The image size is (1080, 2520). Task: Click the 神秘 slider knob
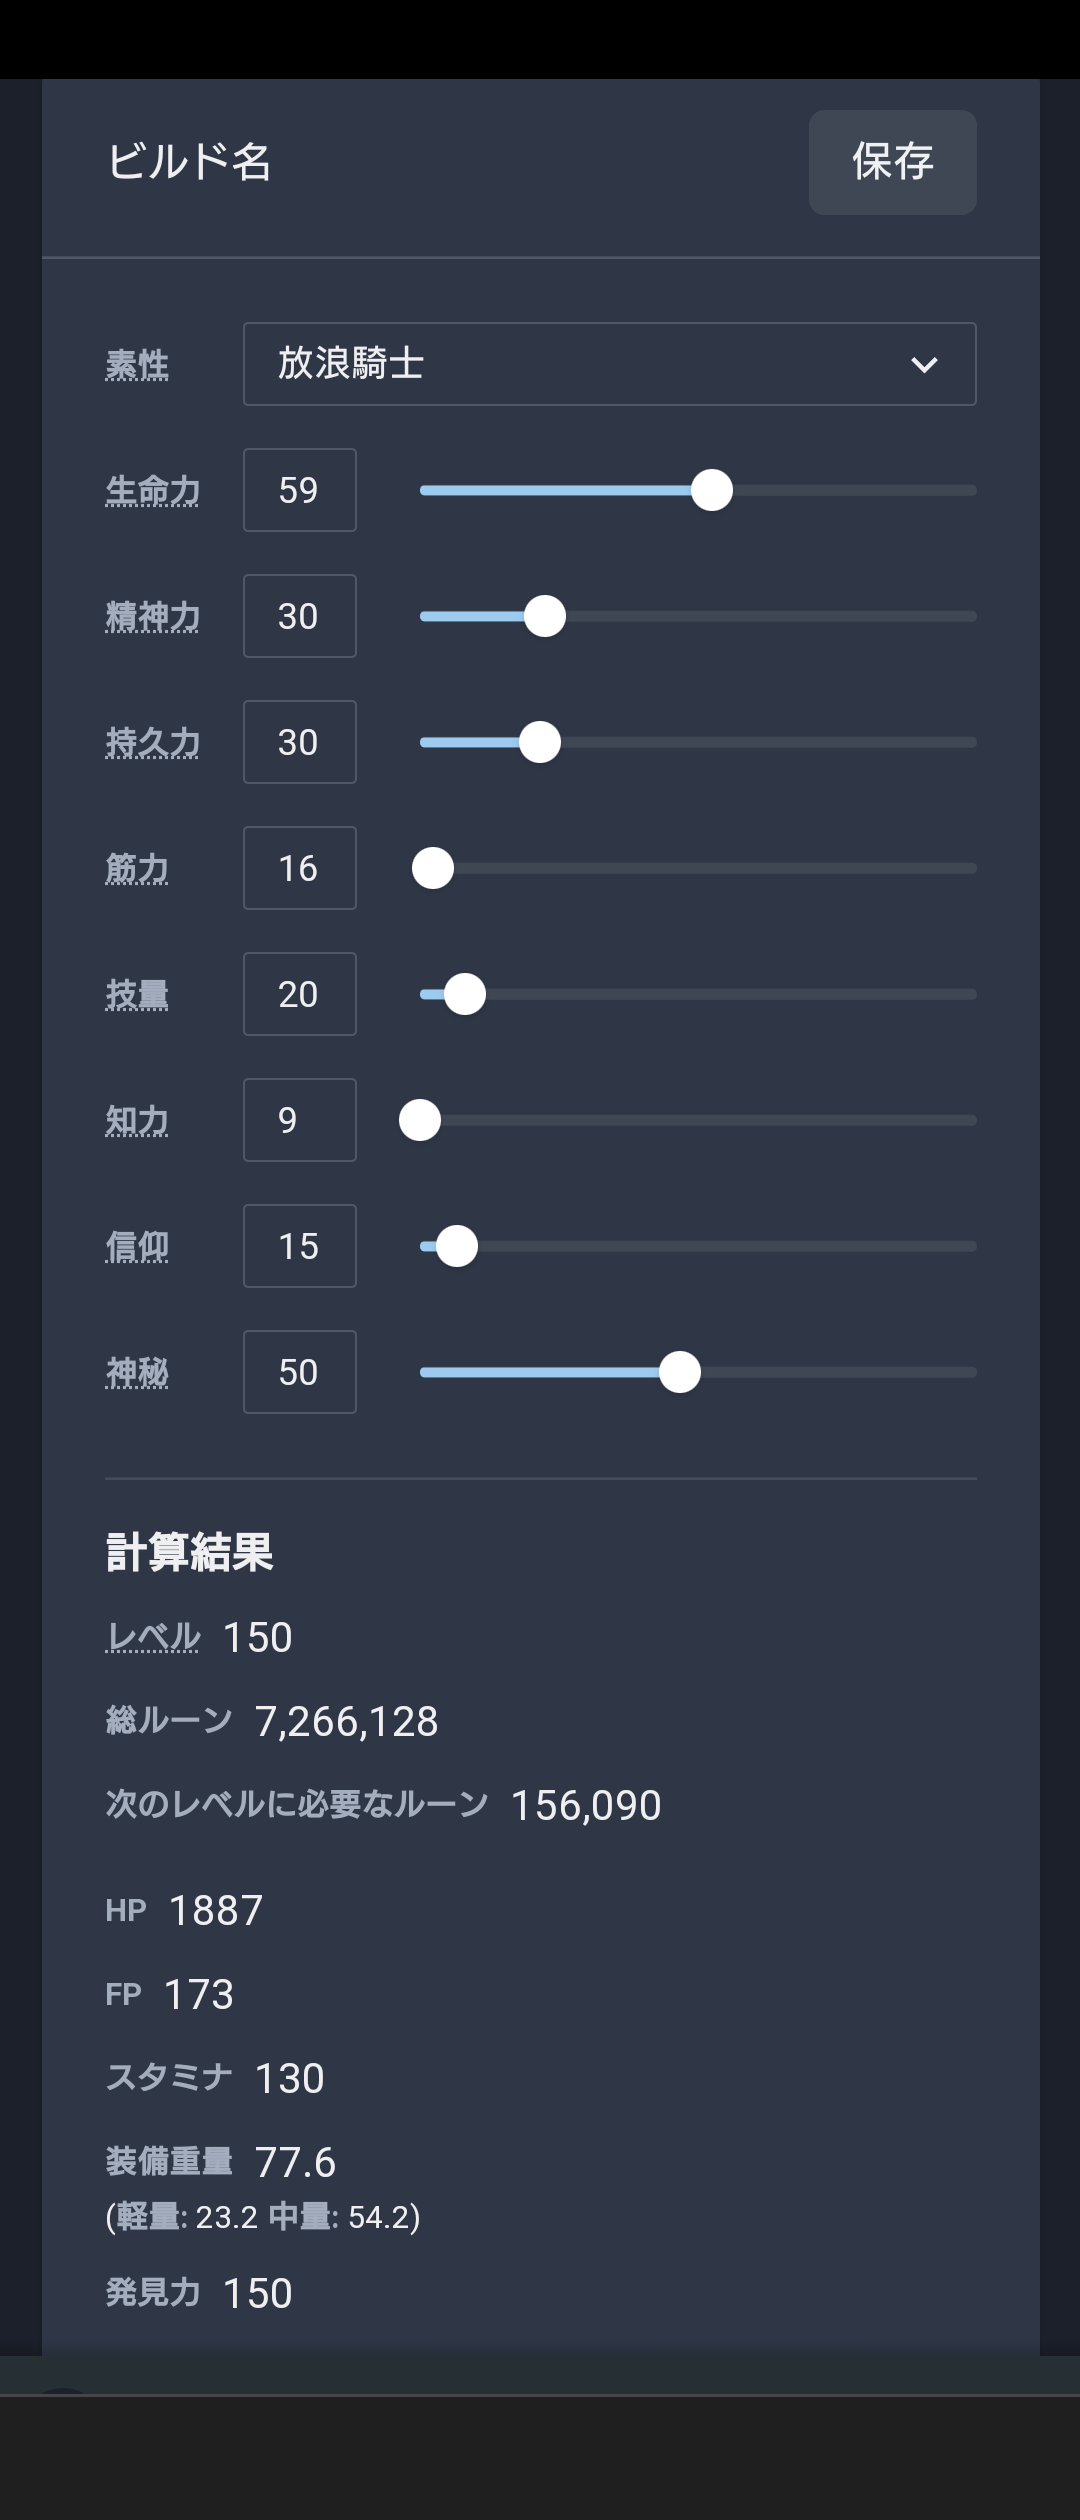click(x=680, y=1372)
